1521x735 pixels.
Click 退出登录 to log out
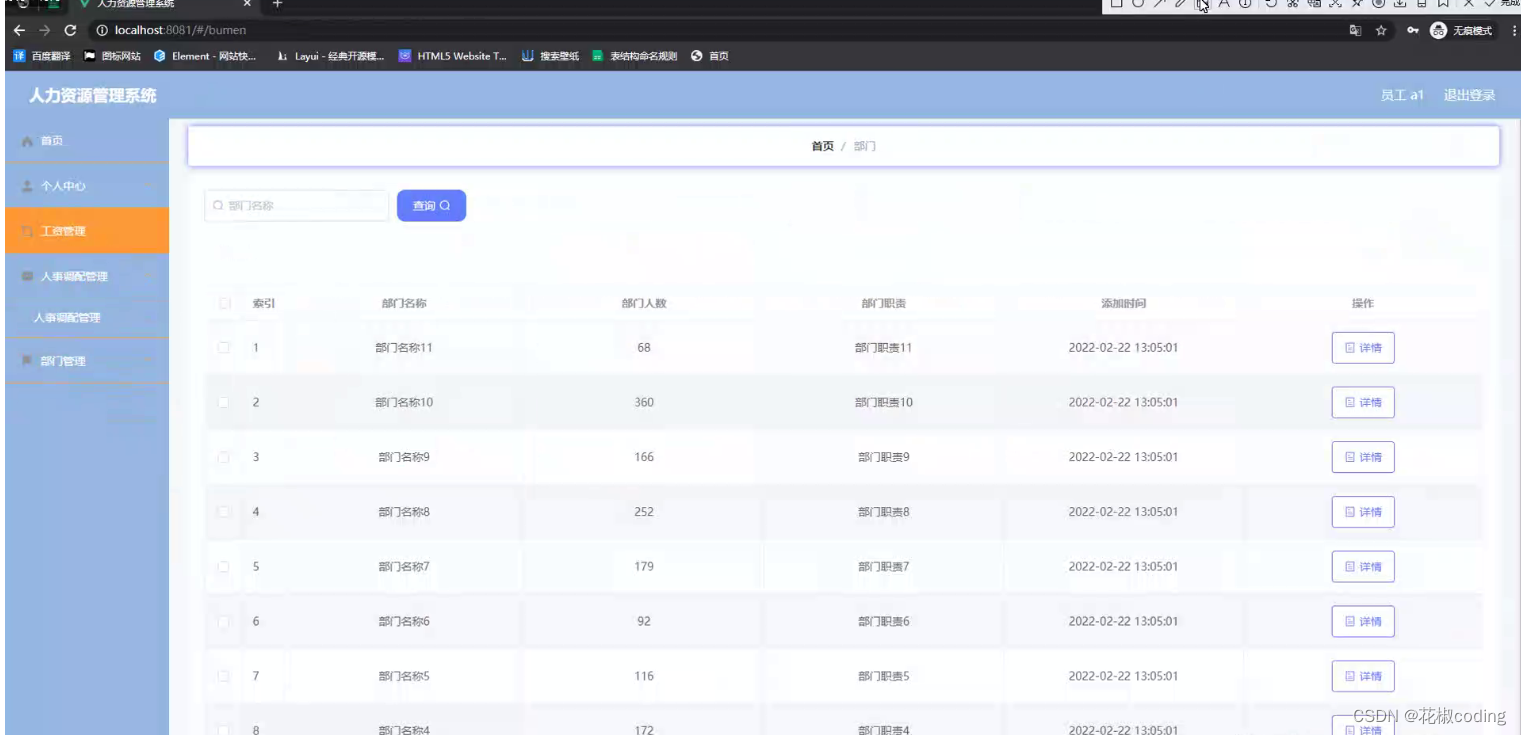(1469, 96)
